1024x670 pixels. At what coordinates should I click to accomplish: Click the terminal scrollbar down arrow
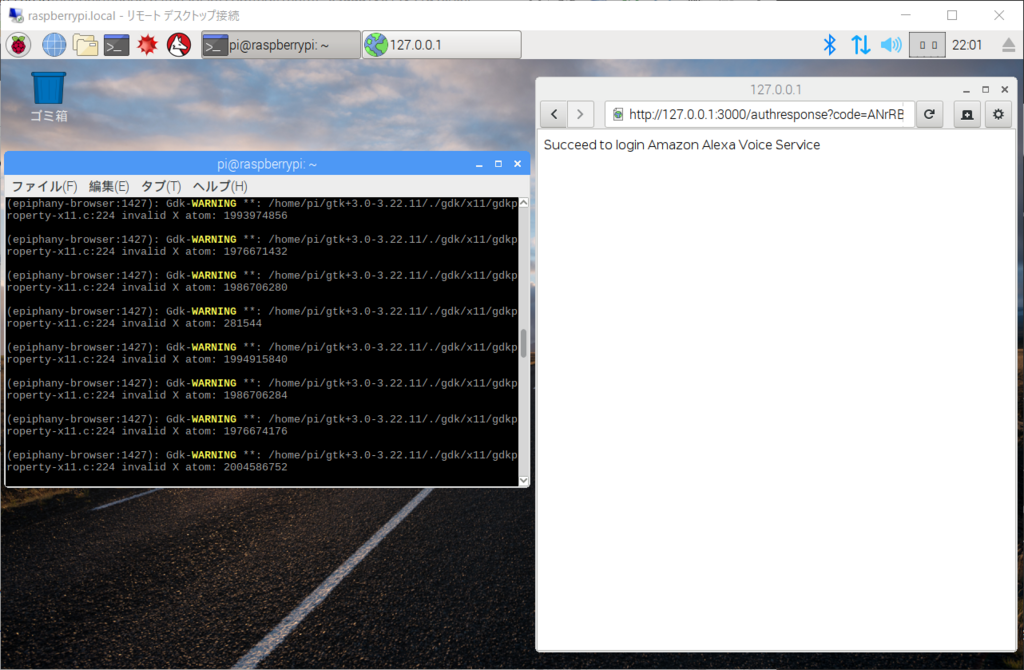[x=524, y=481]
